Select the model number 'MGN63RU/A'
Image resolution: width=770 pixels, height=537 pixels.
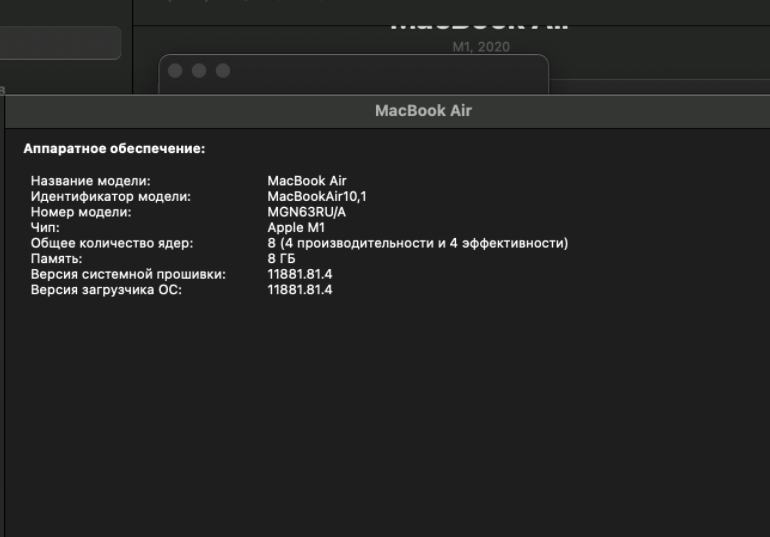click(306, 212)
